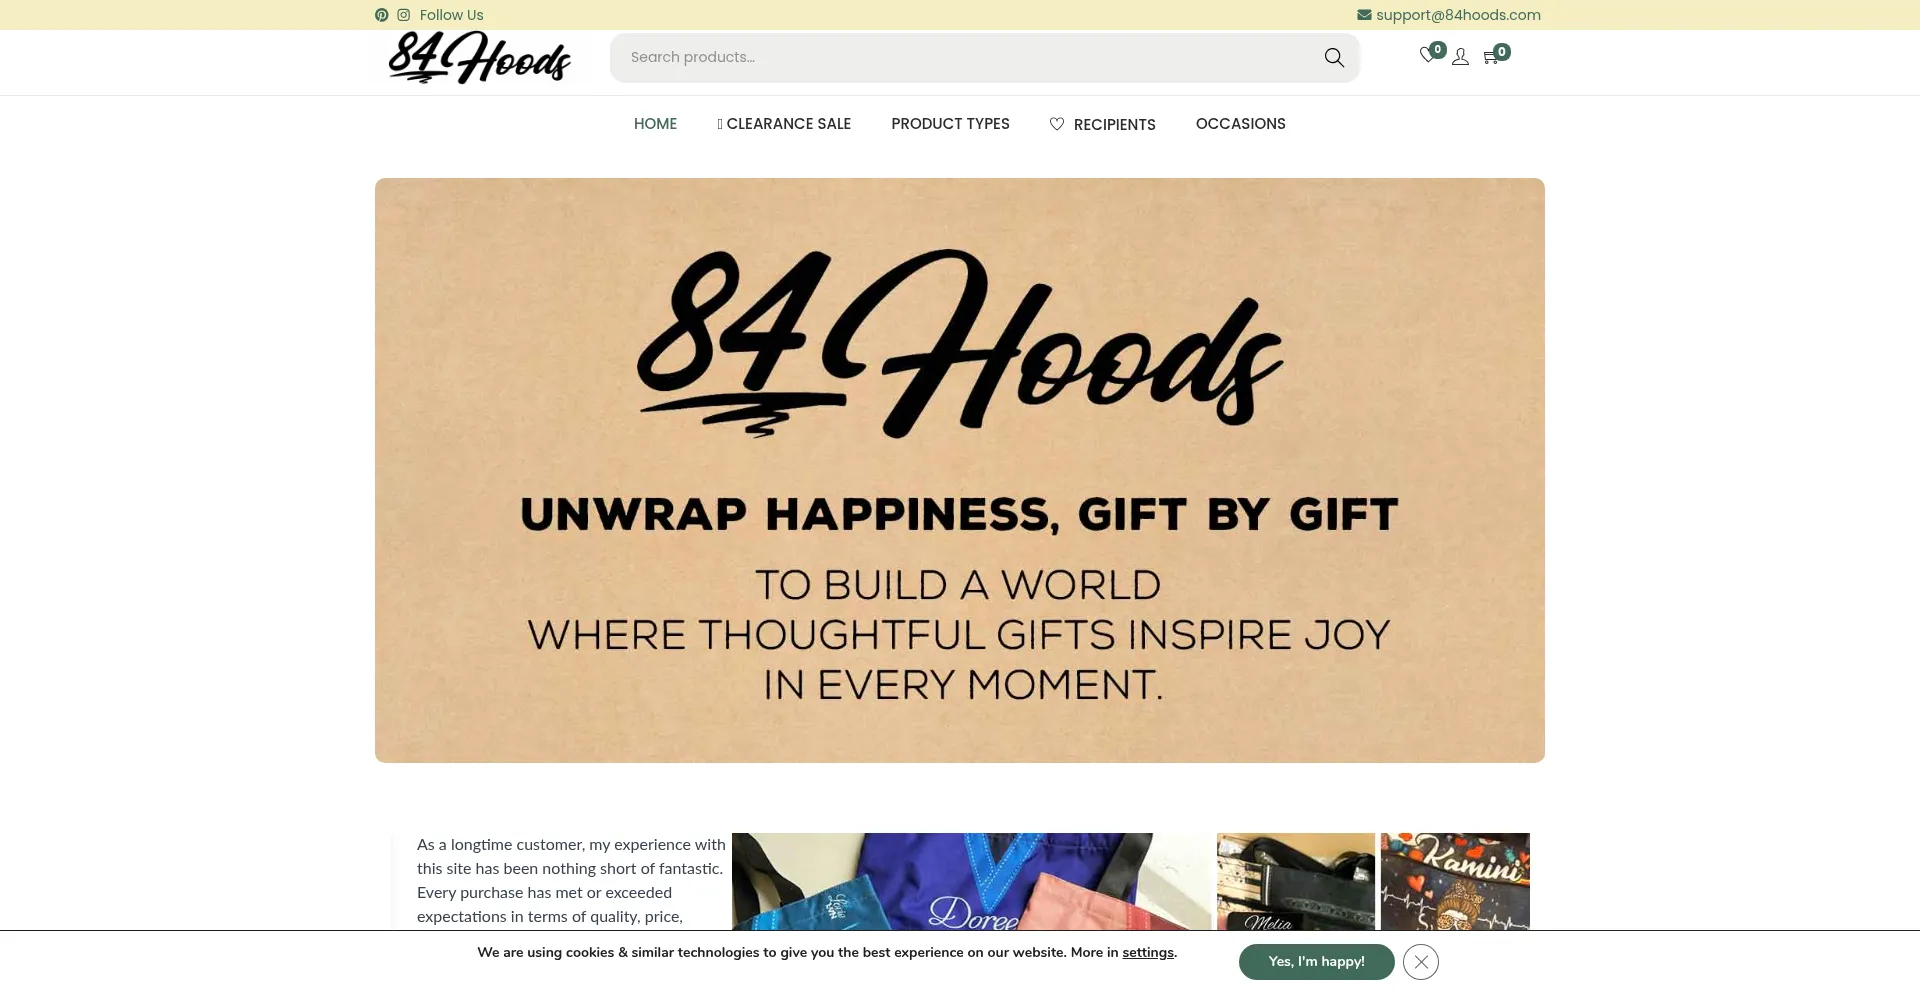Open the Kamini customer photo thumbnail
1920x993 pixels.
point(1455,882)
